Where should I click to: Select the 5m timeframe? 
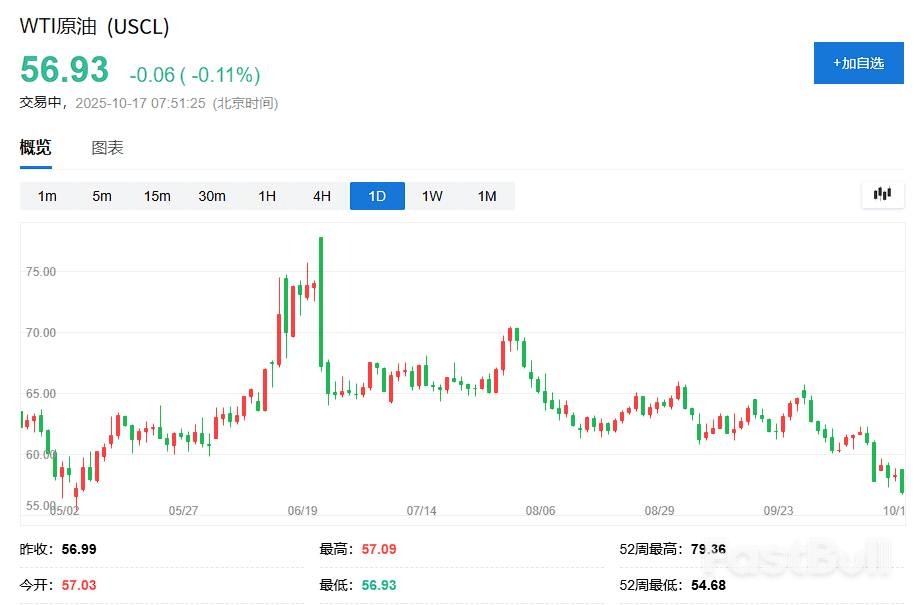tap(101, 196)
